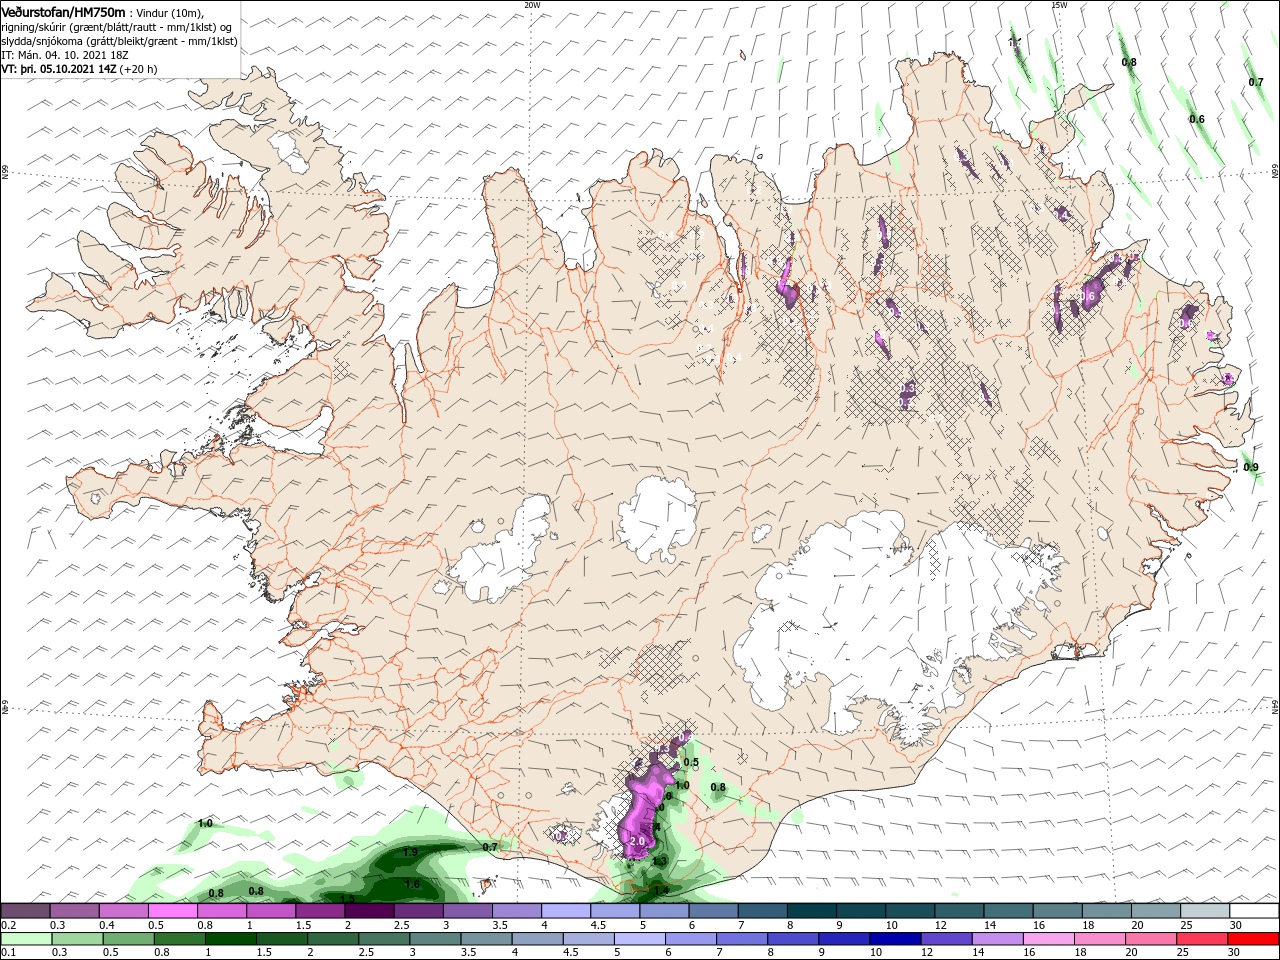The width and height of the screenshot is (1280, 960).
Task: Click the '1.4' value at the southern coast
Action: click(660, 890)
